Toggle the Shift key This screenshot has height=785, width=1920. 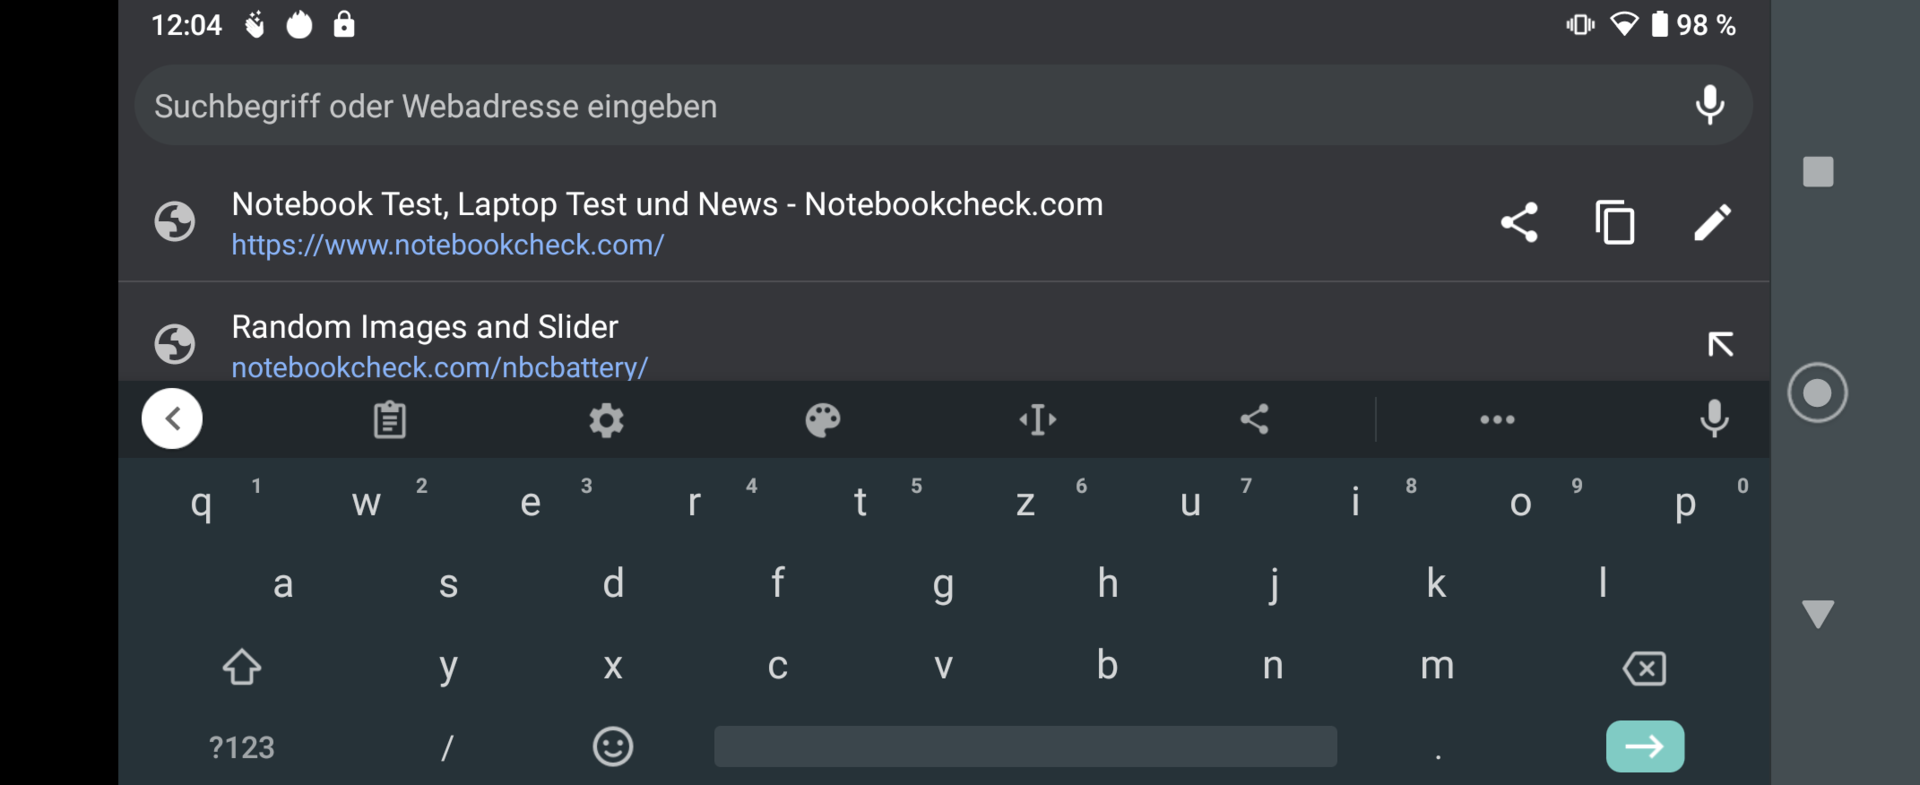tap(242, 667)
